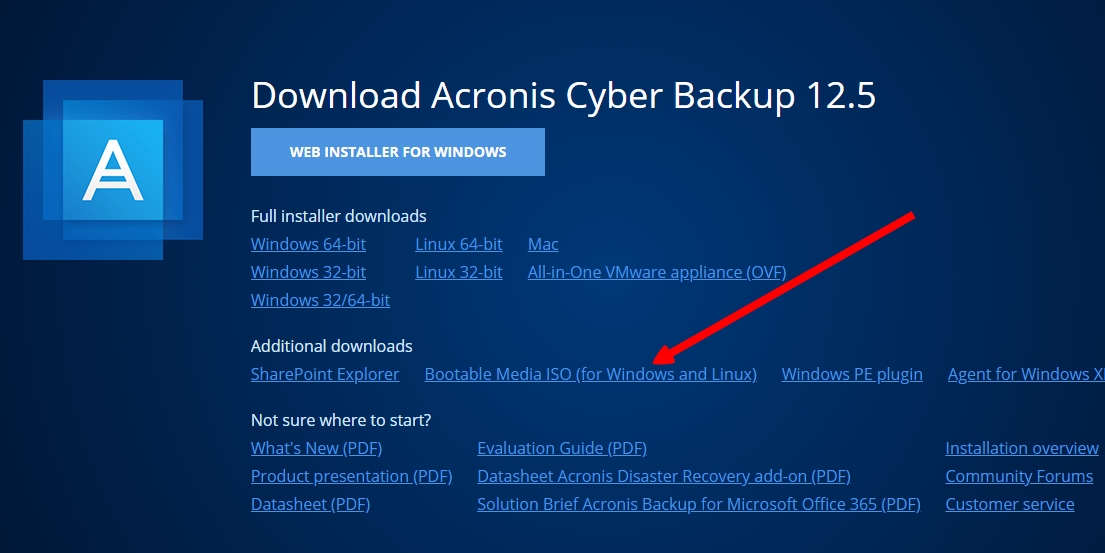Open Datasheet Acronis Disaster Recovery add-on

point(664,476)
